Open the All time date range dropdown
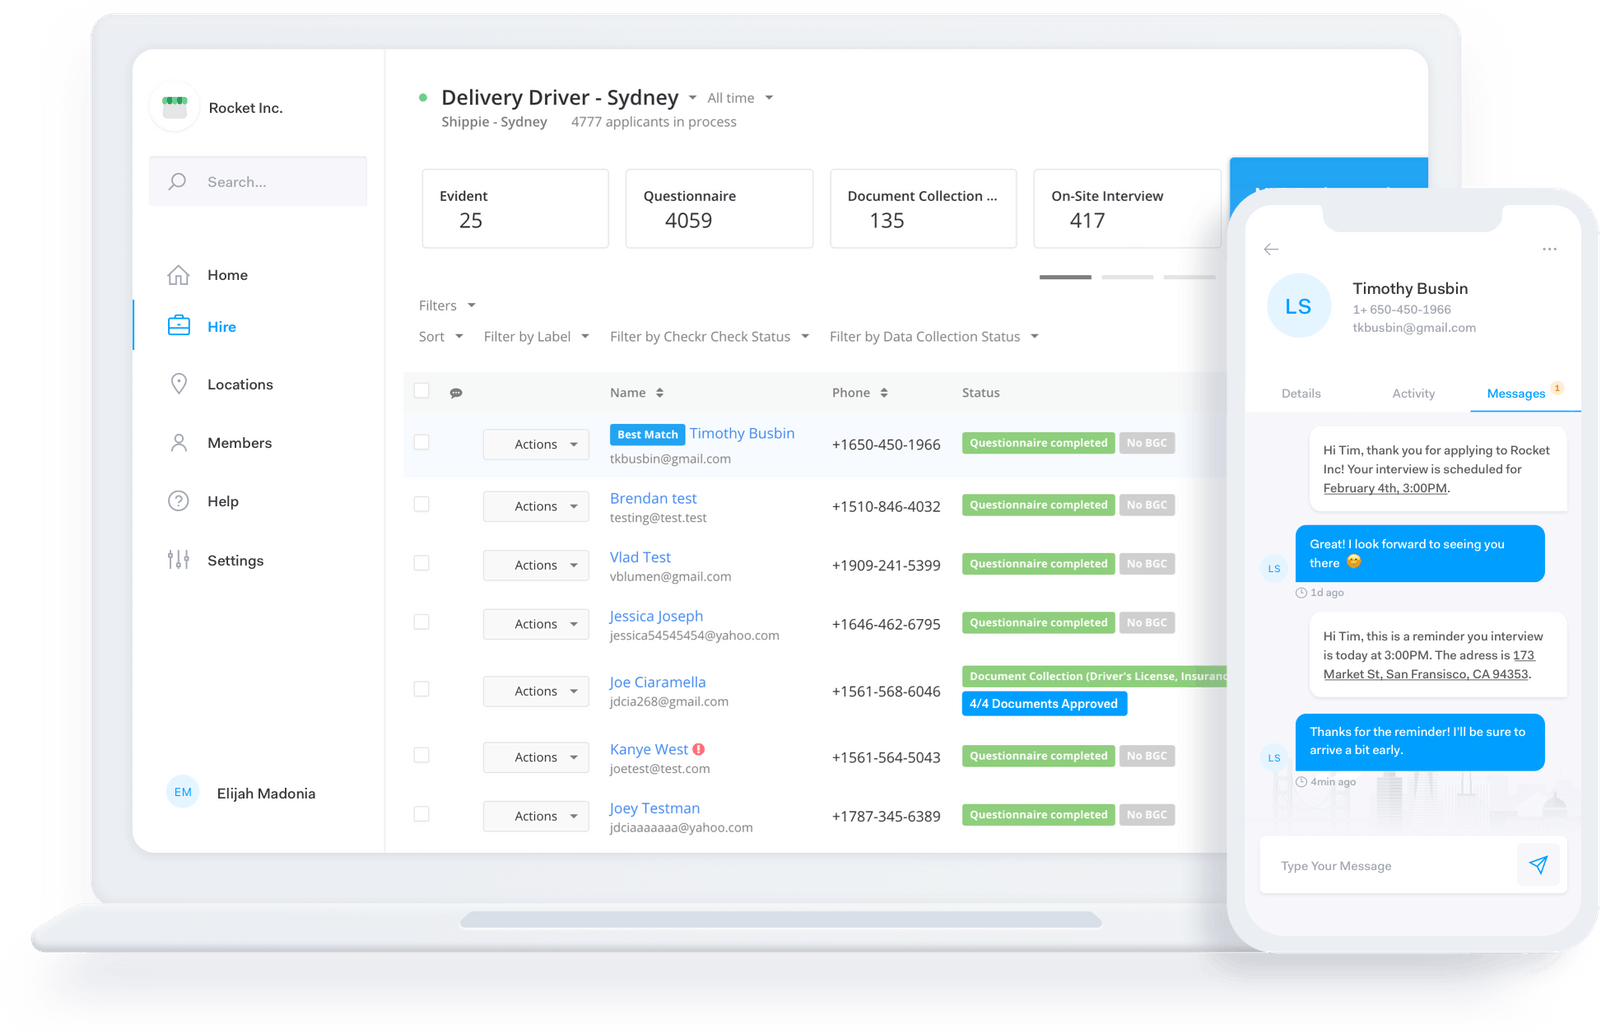This screenshot has height=1034, width=1600. tap(740, 98)
